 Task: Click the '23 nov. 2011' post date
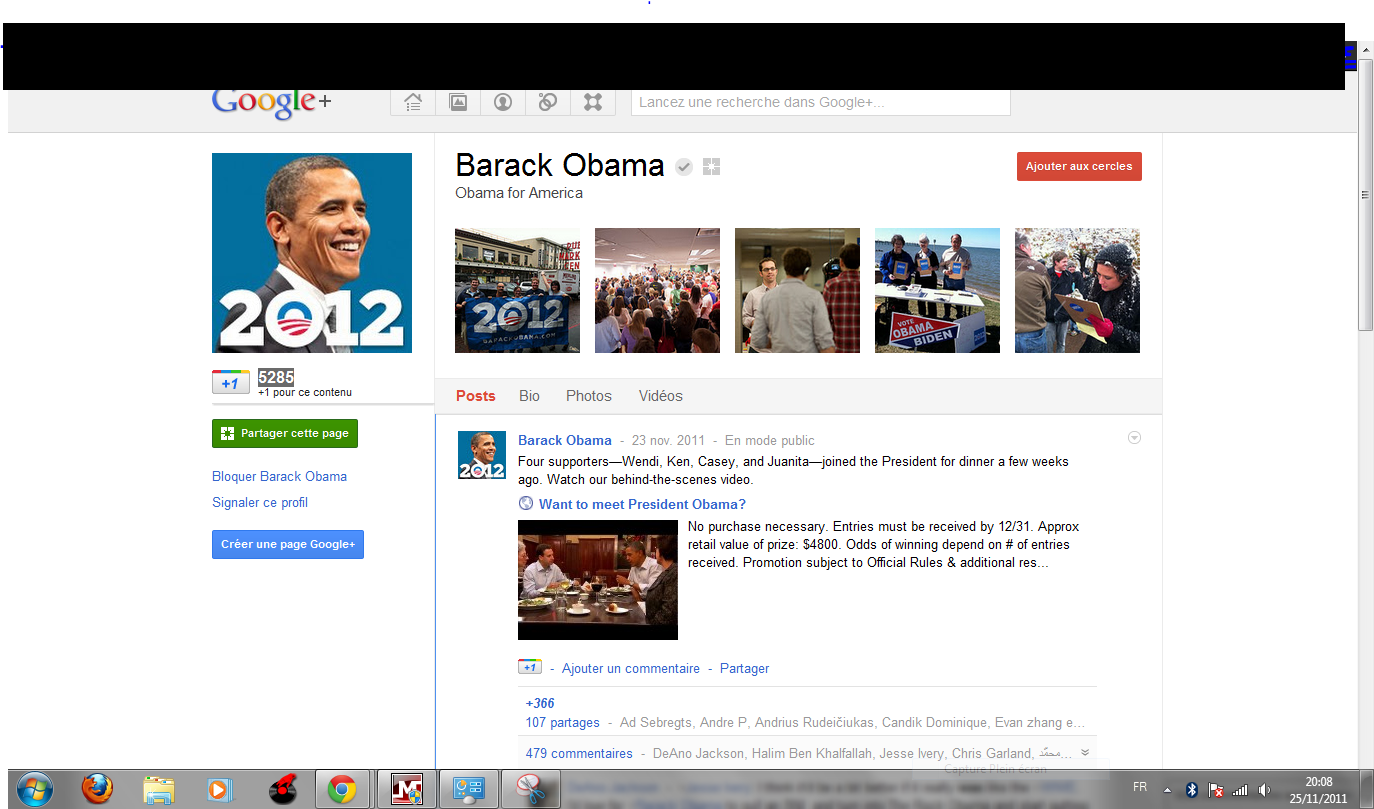[668, 440]
